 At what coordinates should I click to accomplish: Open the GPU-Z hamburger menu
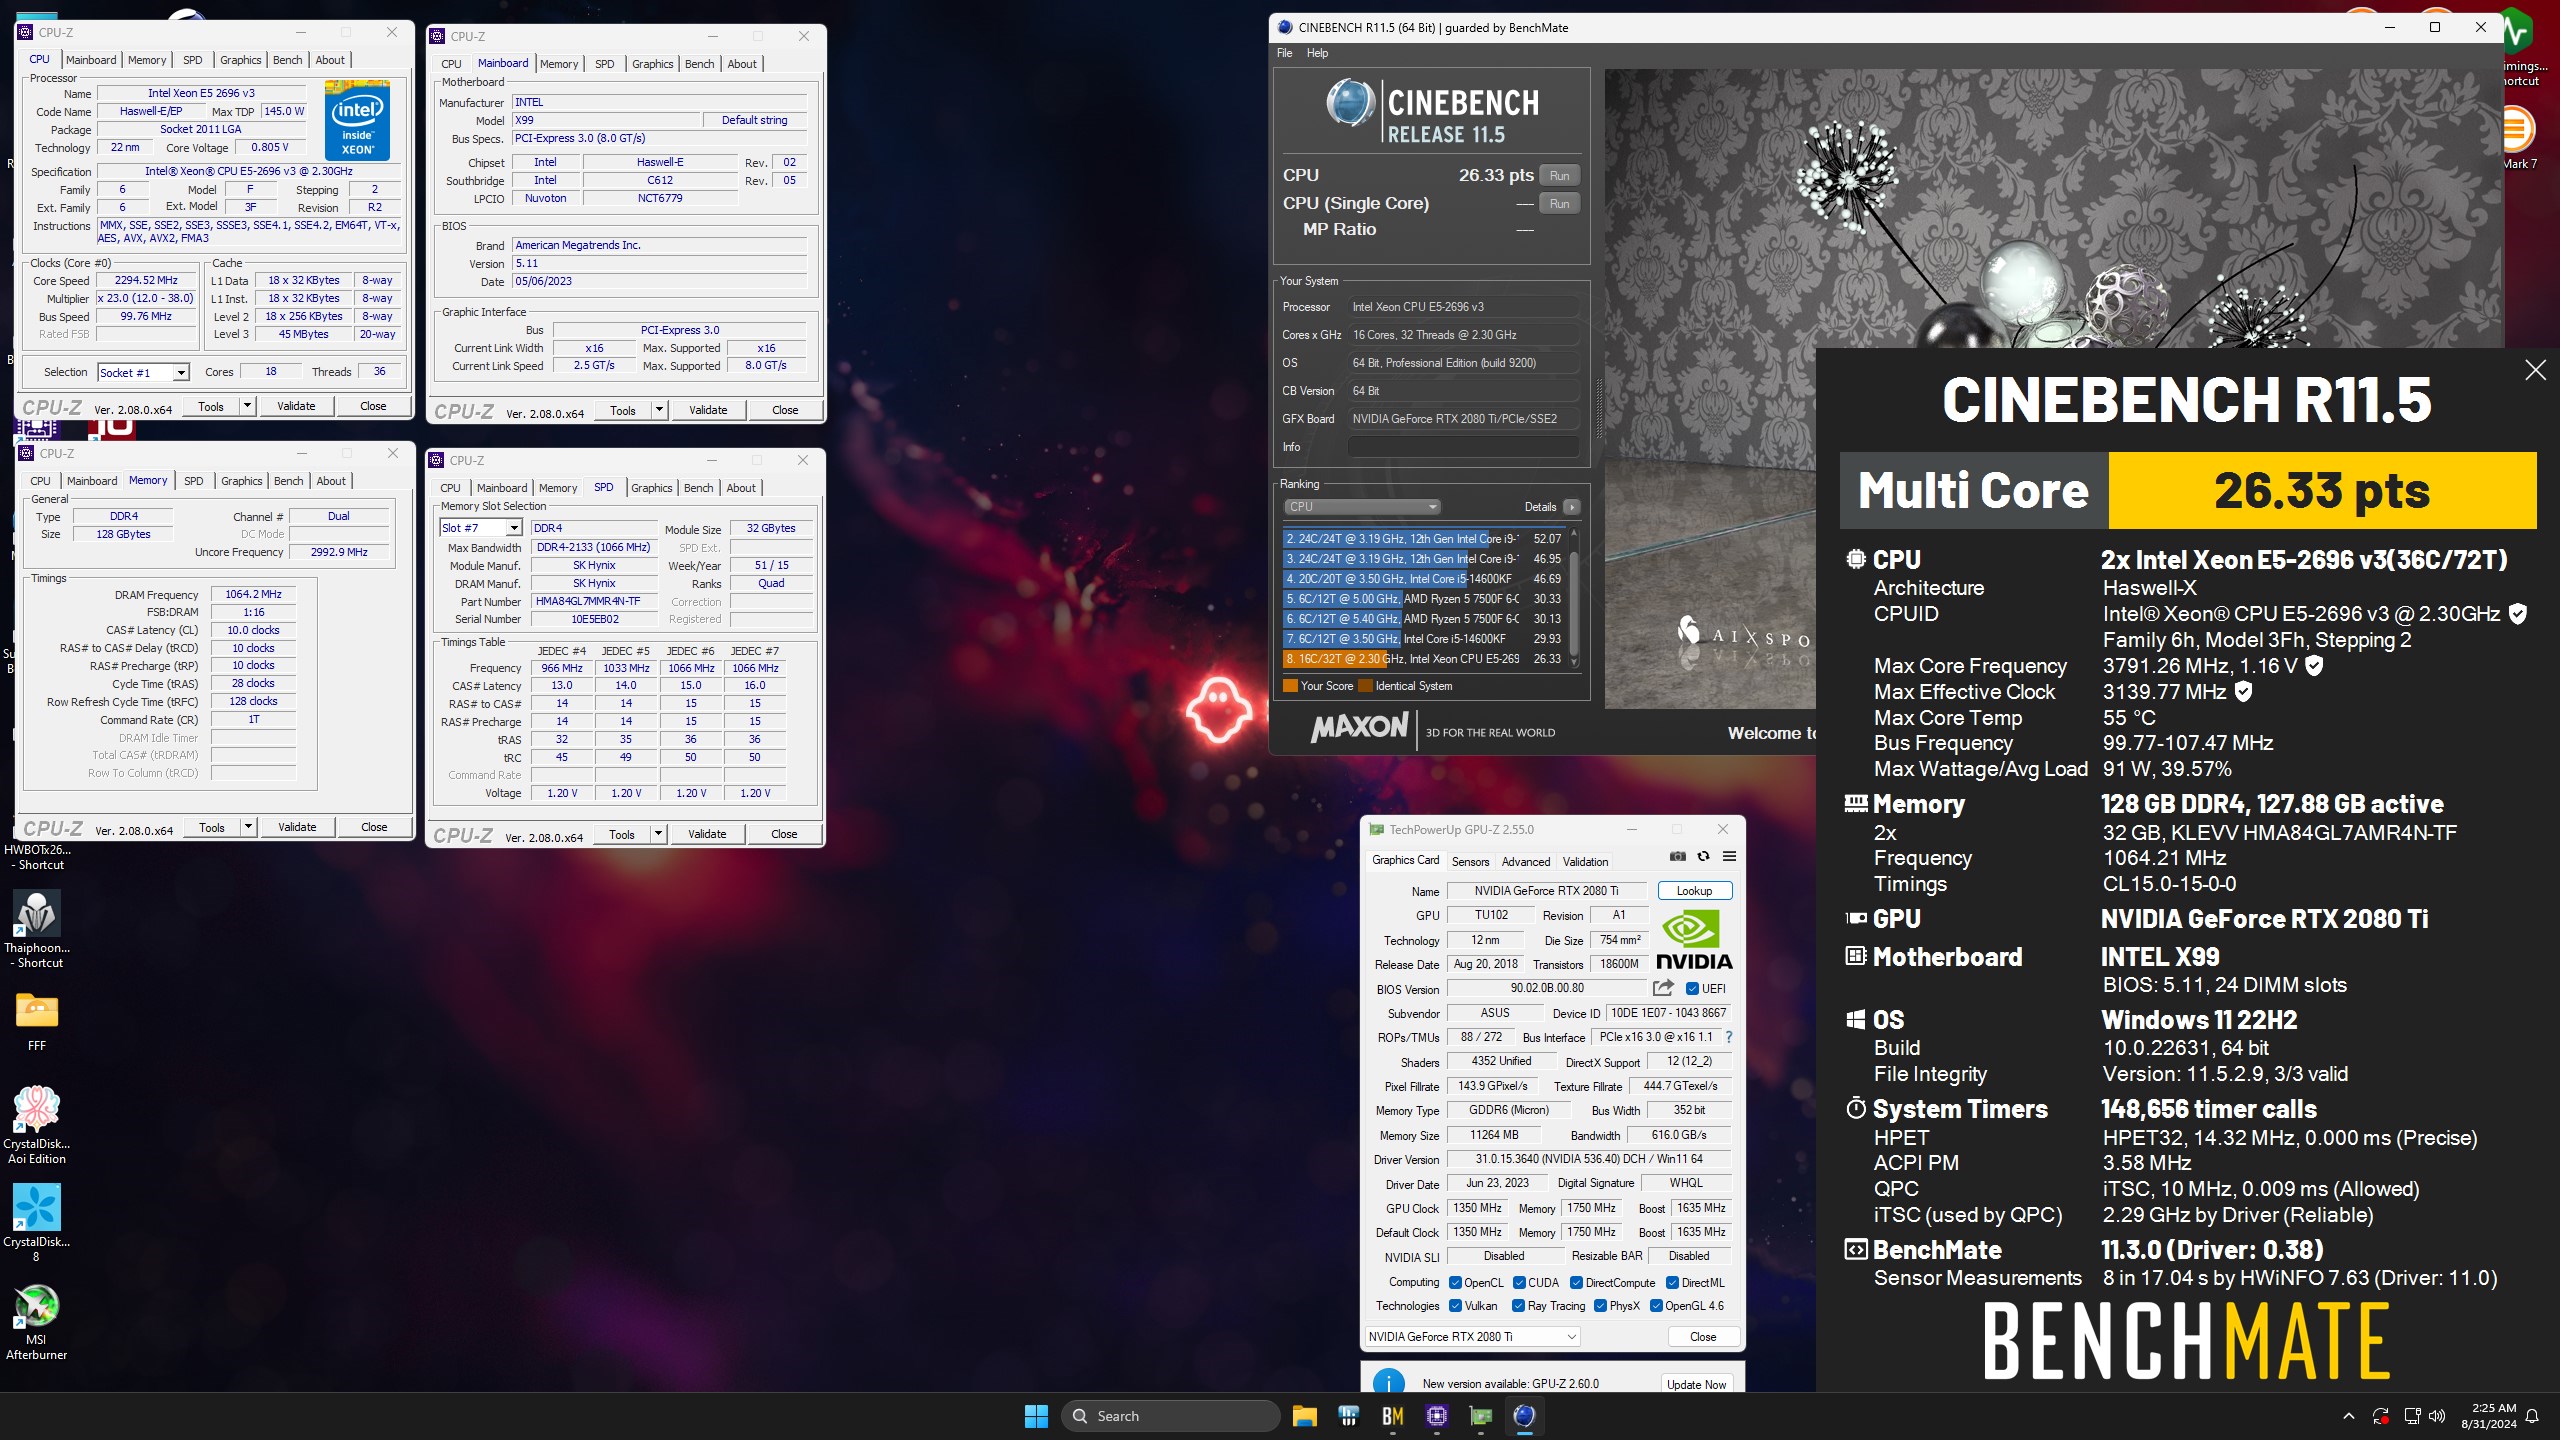point(1729,856)
